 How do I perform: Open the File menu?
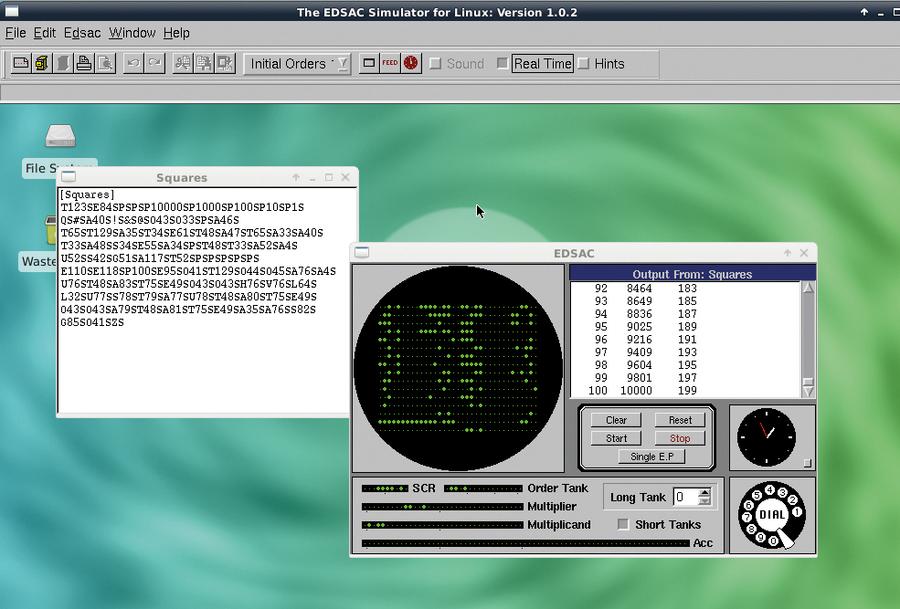tap(15, 33)
